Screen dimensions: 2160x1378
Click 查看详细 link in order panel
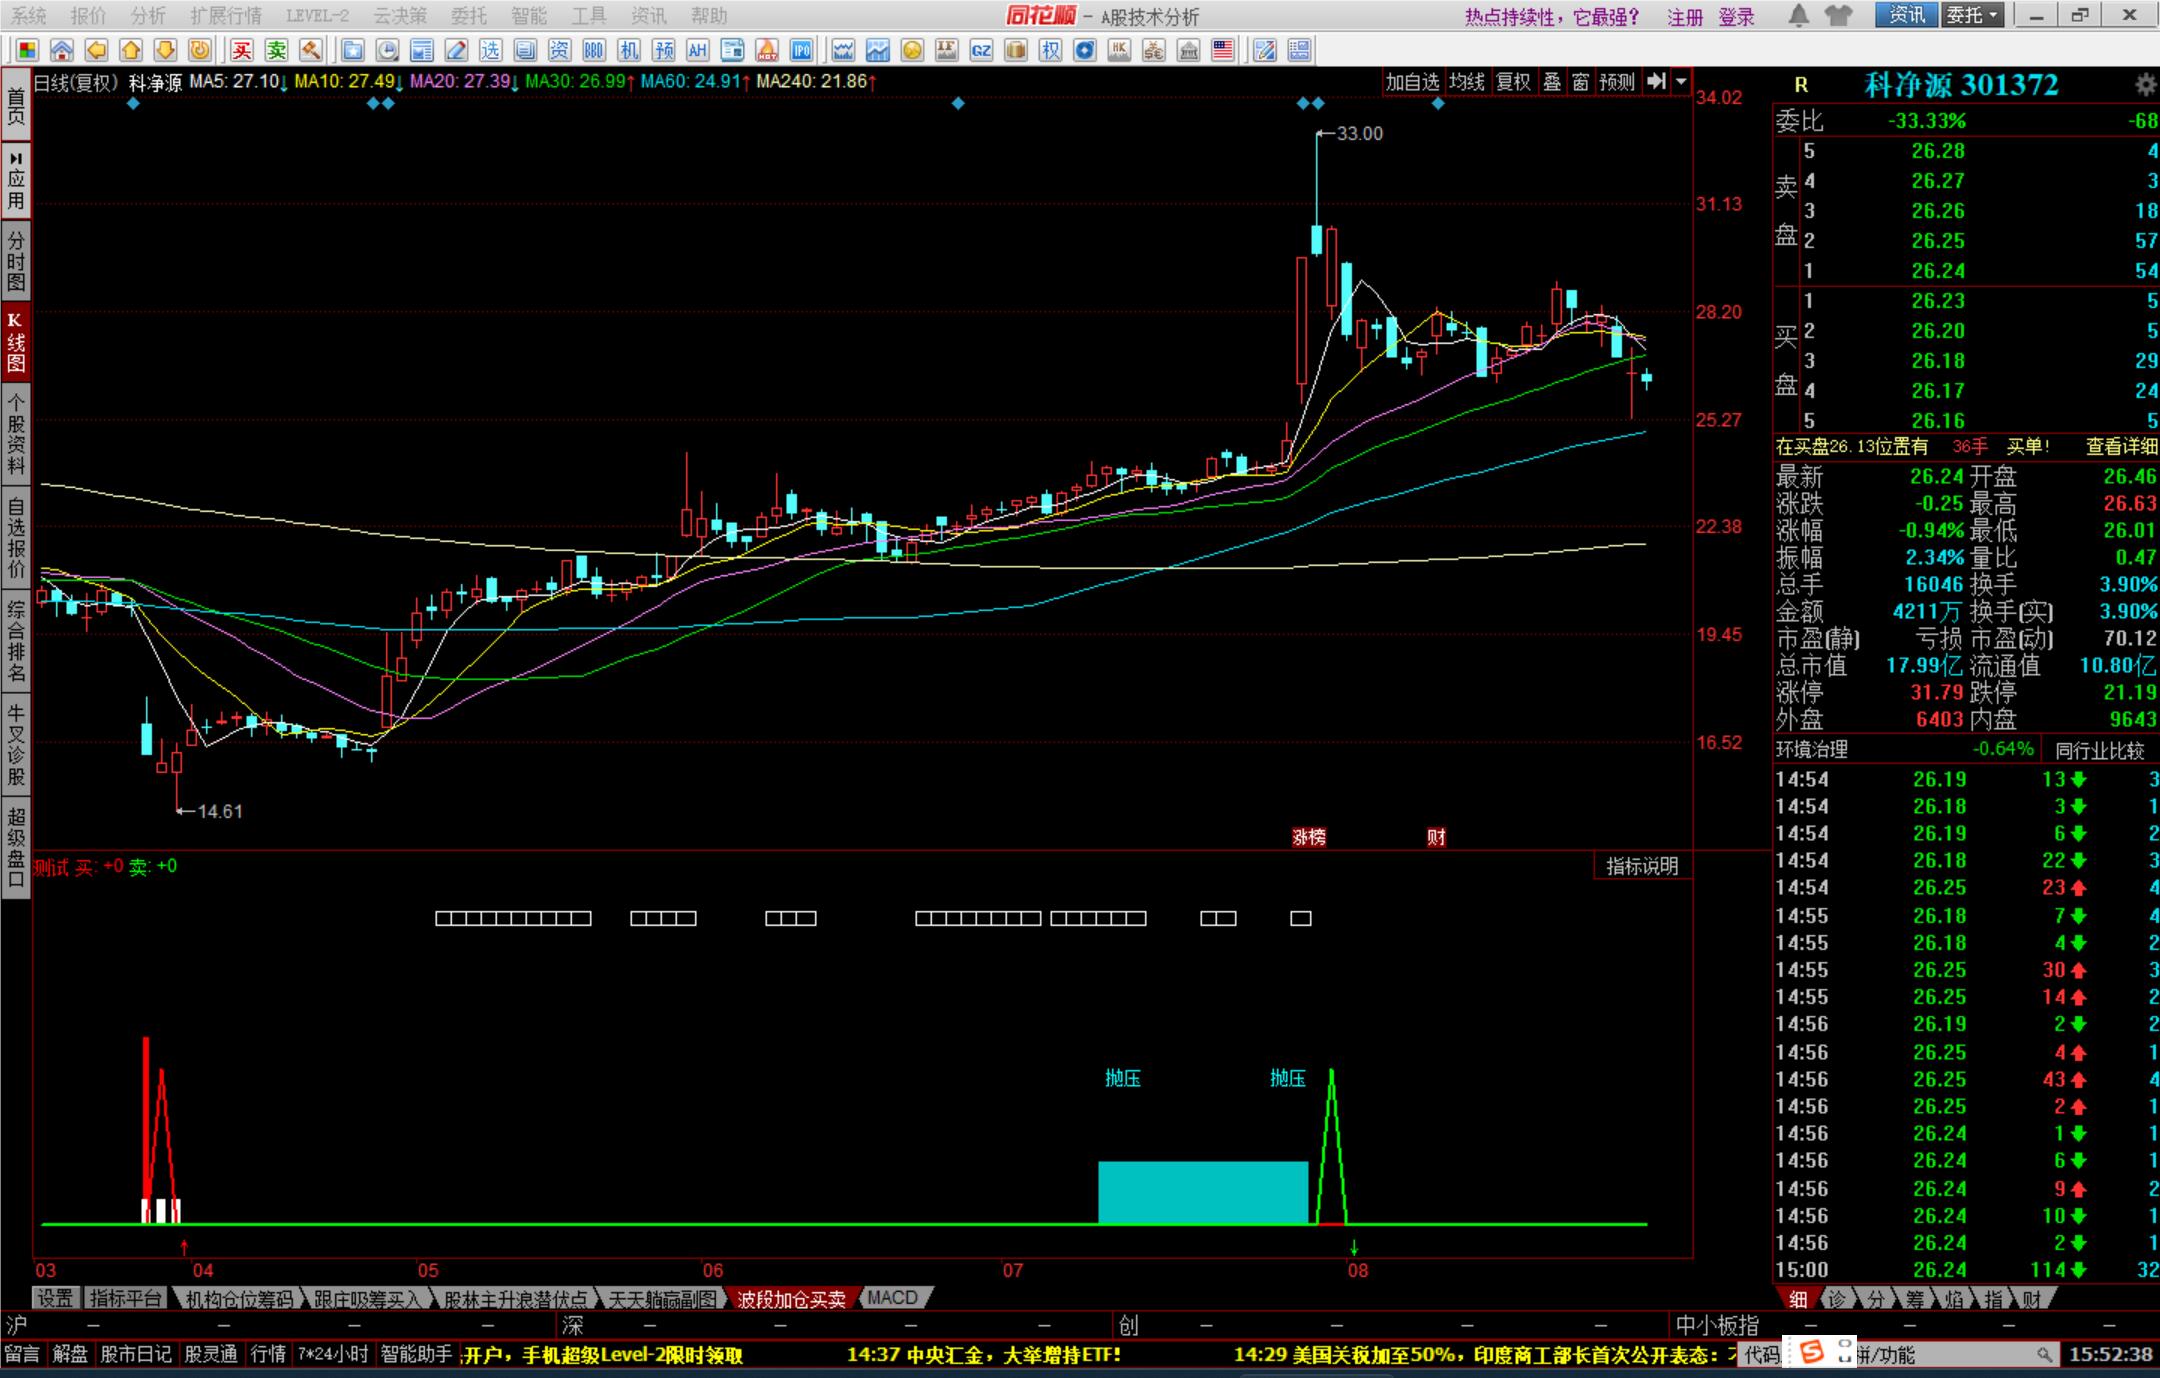[x=2121, y=447]
